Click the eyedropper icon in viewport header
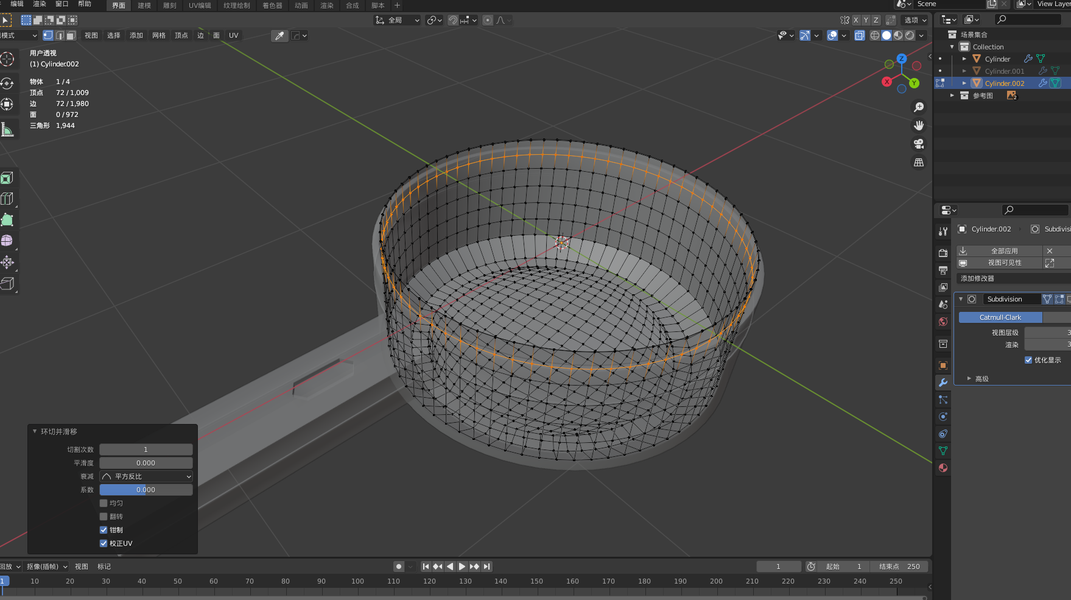Viewport: 1071px width, 600px height. (279, 36)
